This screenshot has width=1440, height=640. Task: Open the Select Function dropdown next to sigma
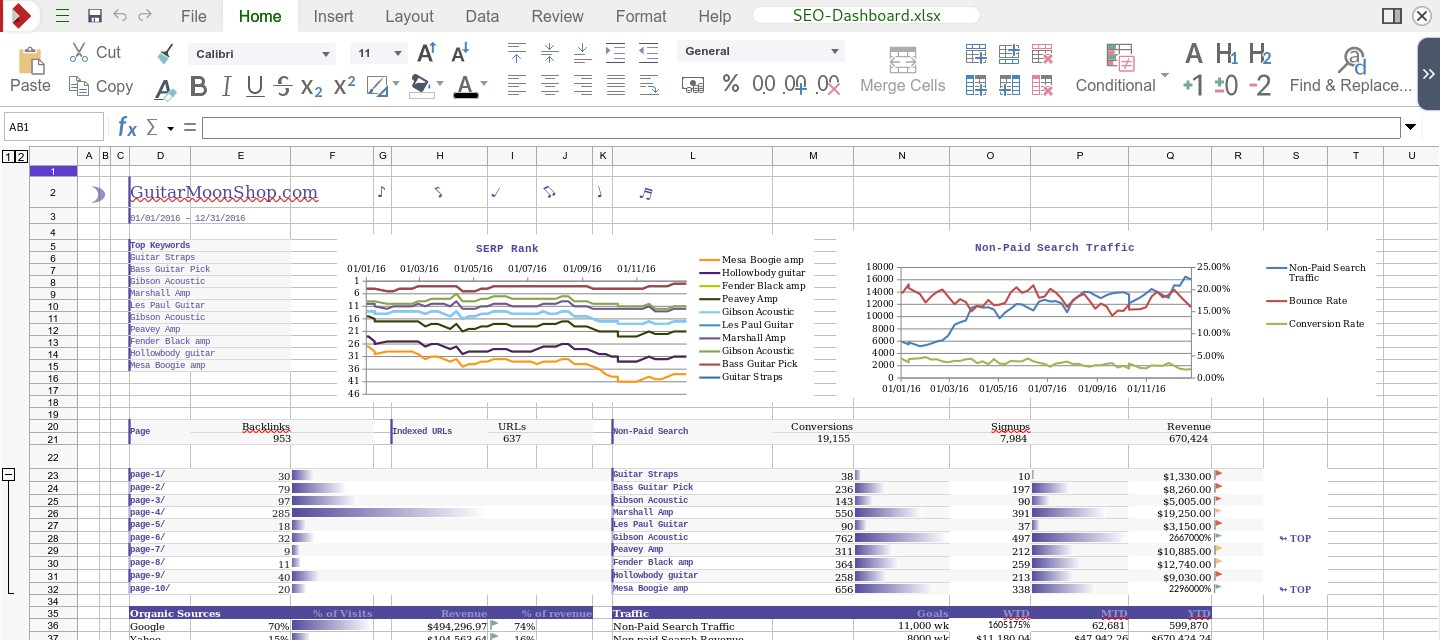click(x=170, y=128)
